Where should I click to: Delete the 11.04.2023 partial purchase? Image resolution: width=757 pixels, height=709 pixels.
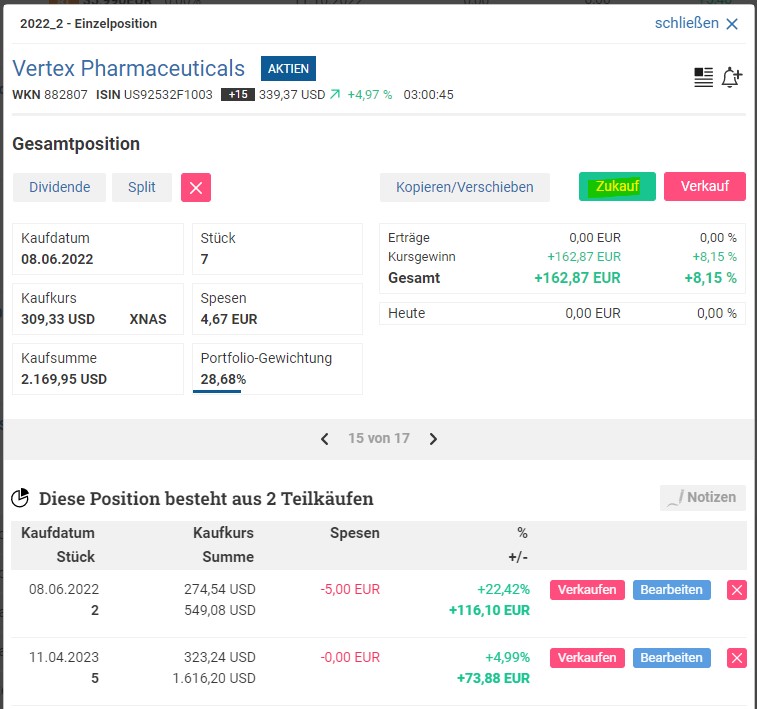point(737,658)
